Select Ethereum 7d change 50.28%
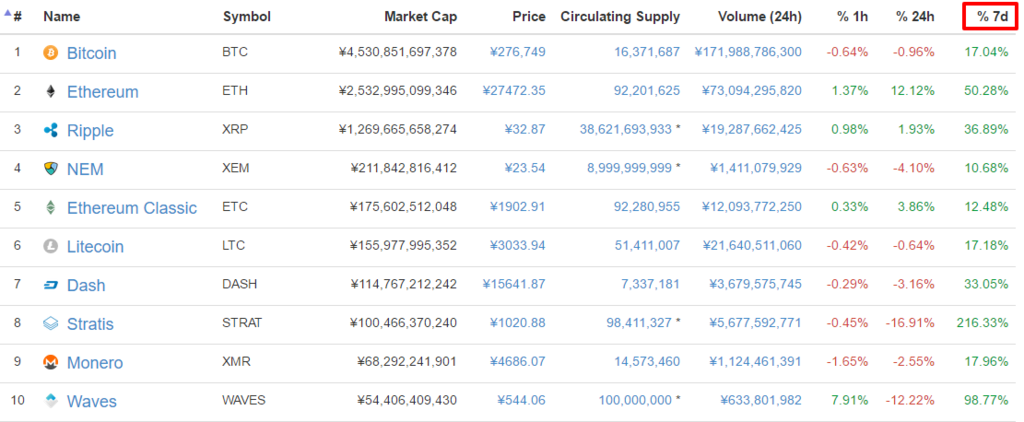 [986, 91]
